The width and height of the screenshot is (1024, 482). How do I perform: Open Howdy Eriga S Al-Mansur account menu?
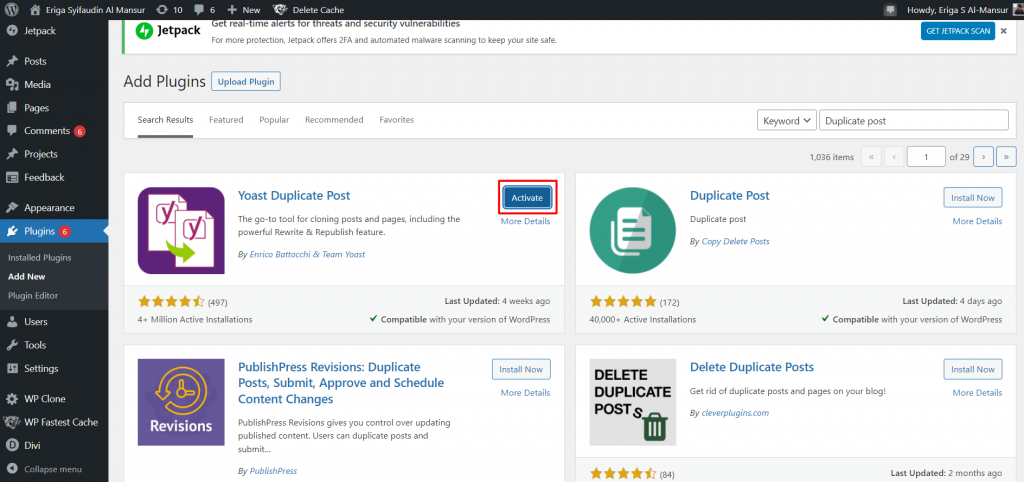click(x=963, y=10)
